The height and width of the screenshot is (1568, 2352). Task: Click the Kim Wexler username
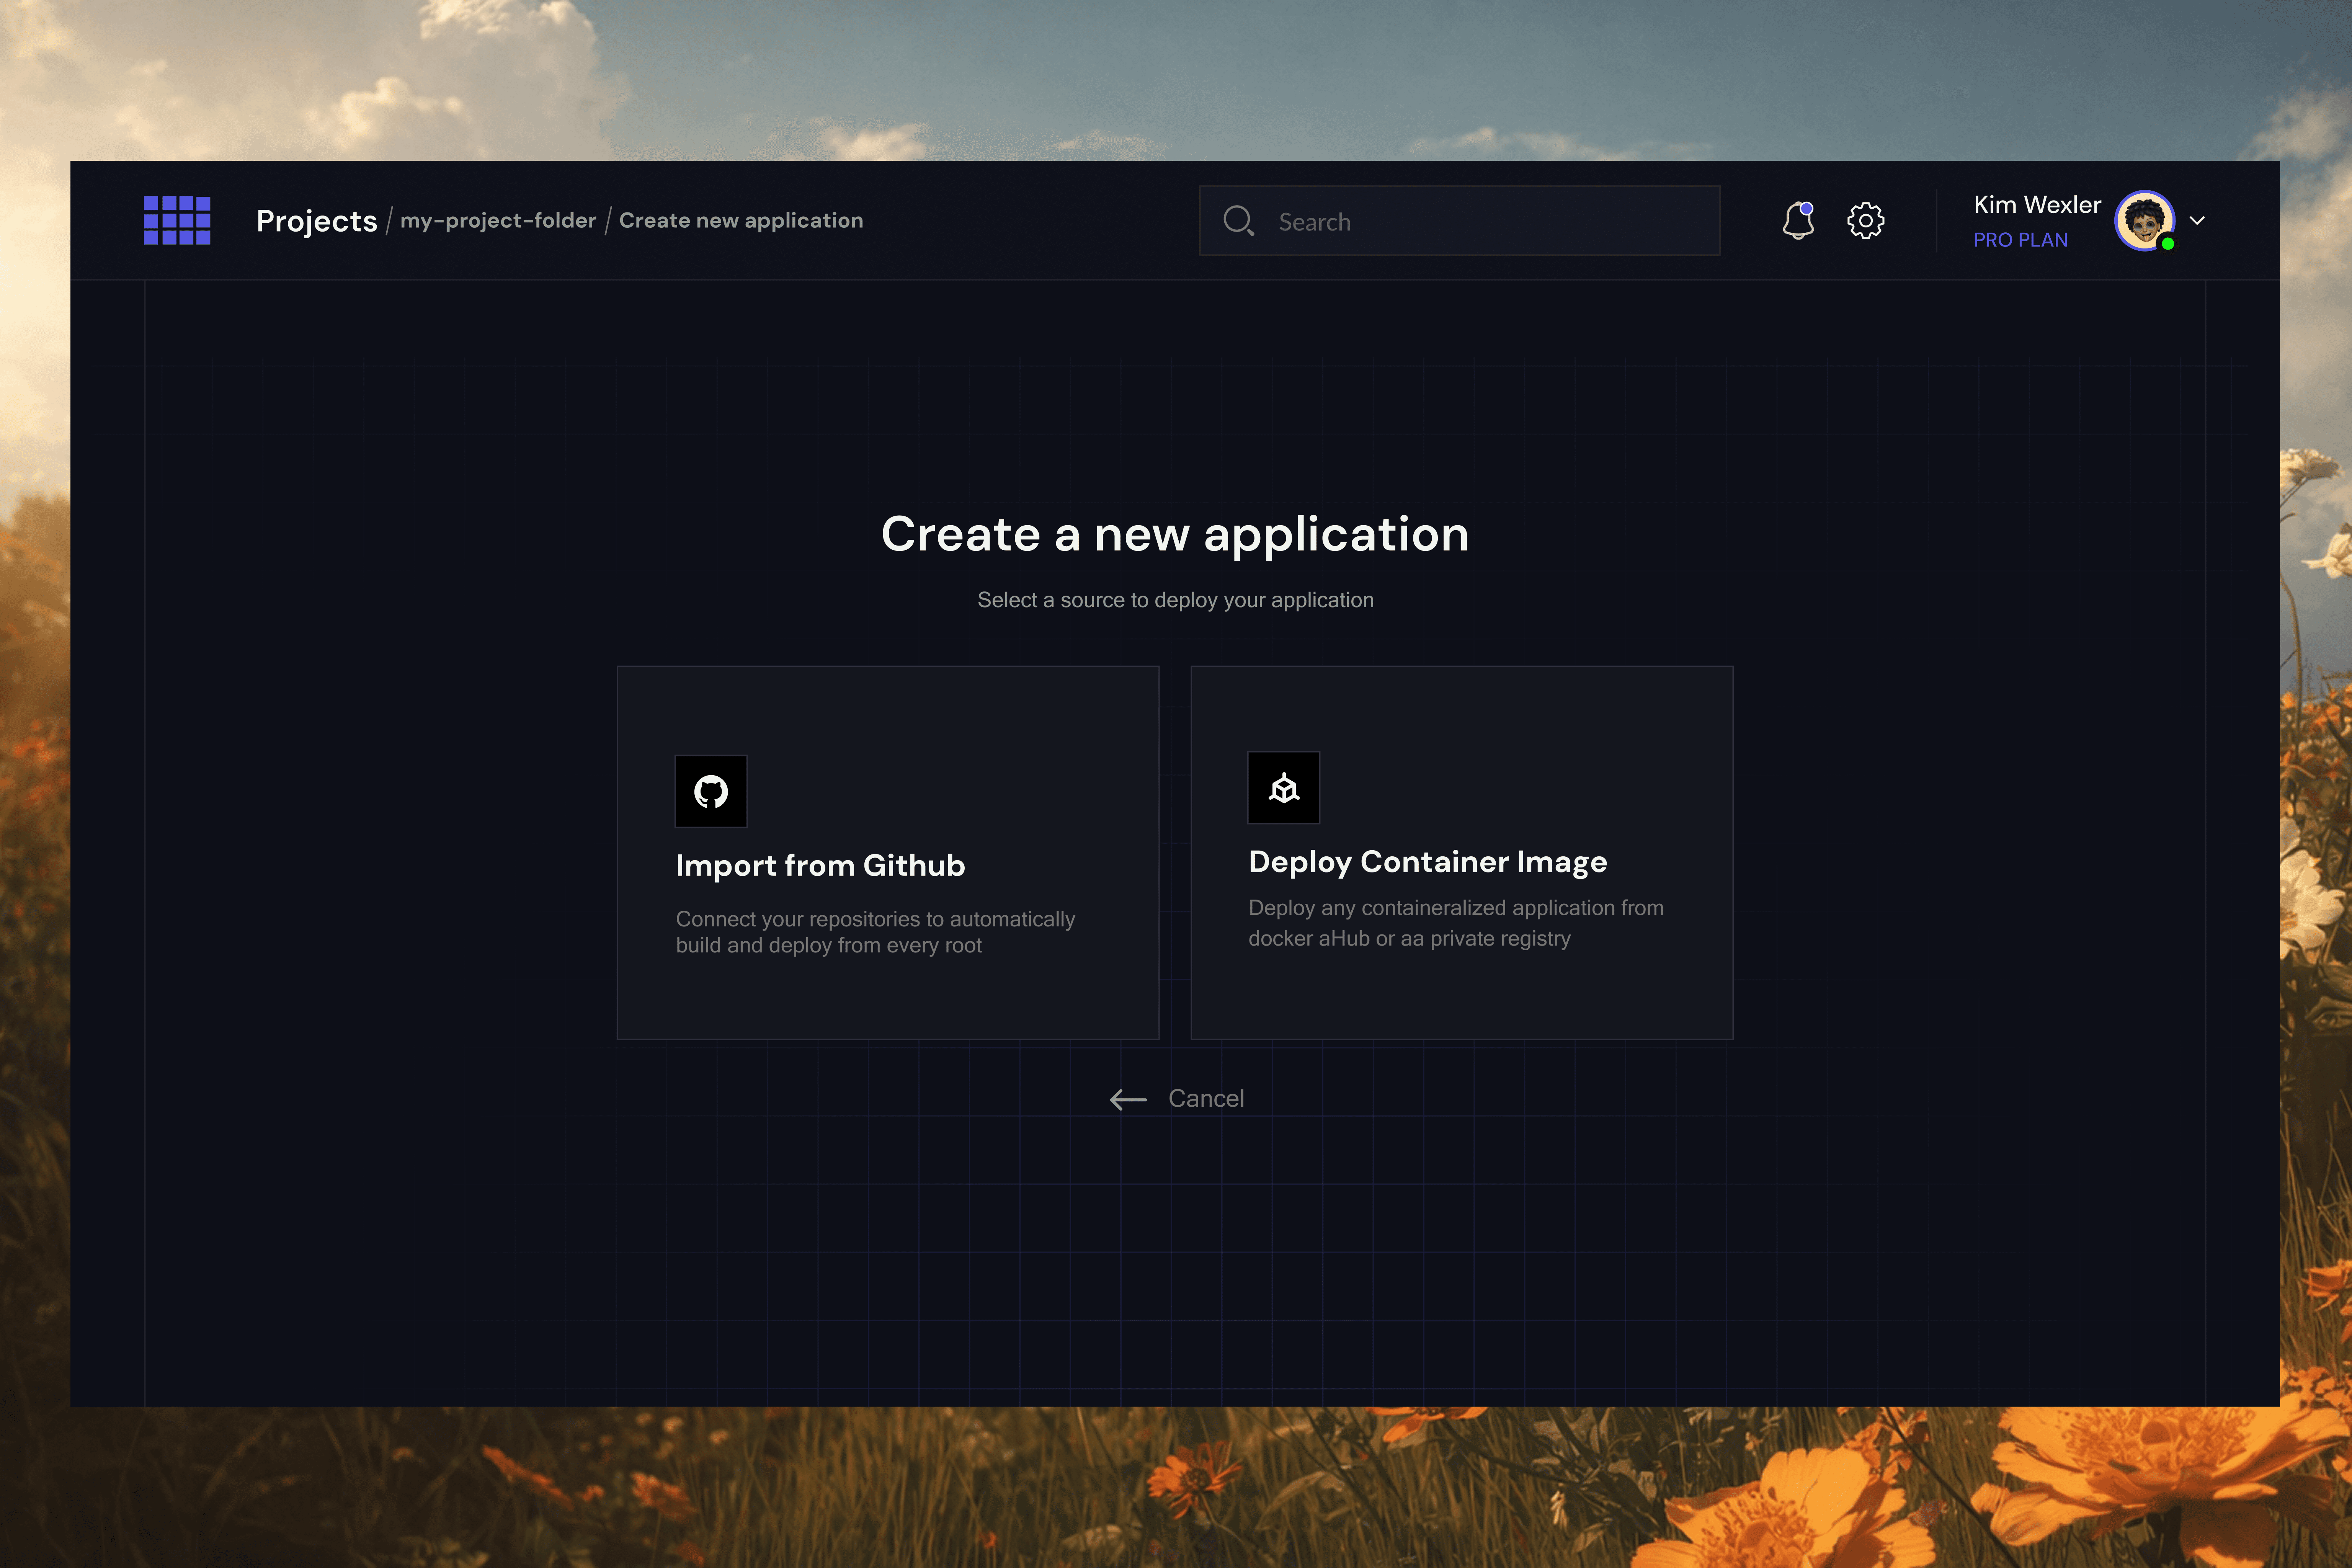2036,205
